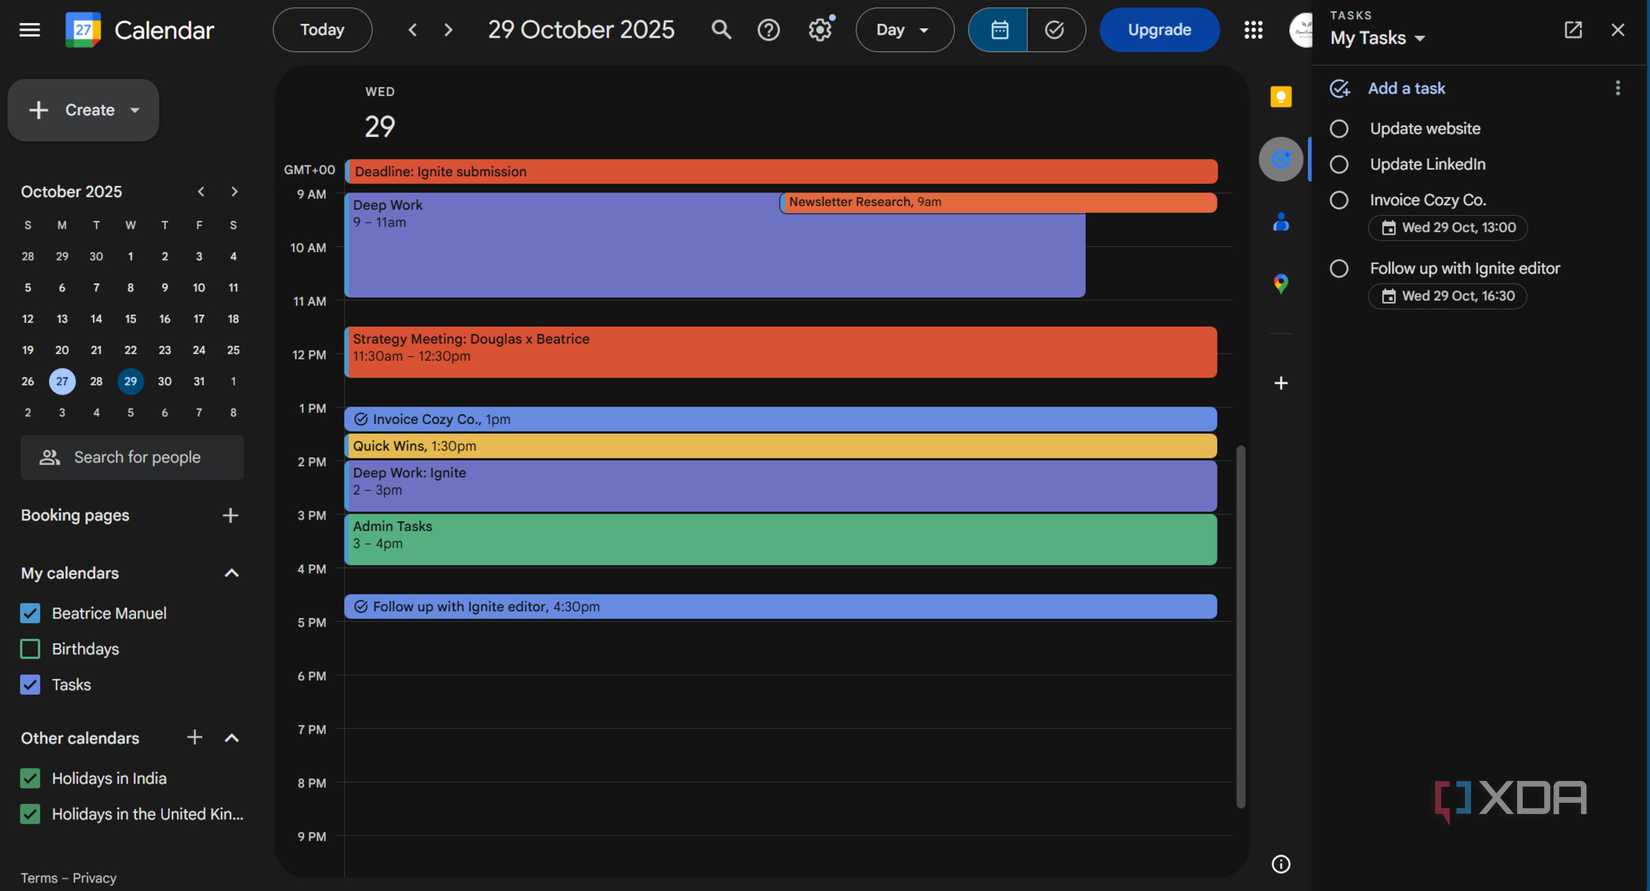
Task: Enable the Birthdays calendar checkbox
Action: (30, 649)
